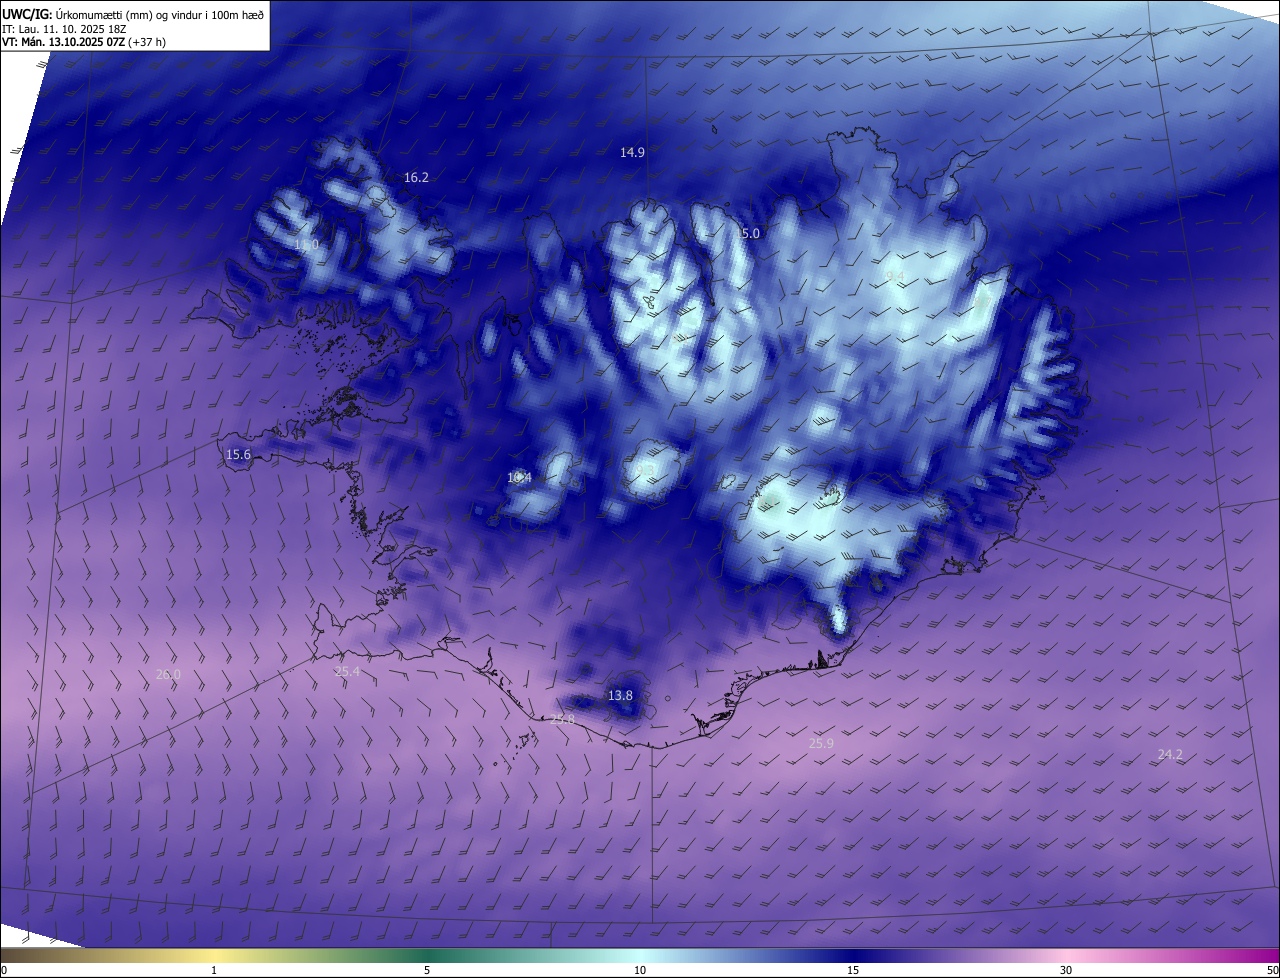Click the 15 tick on color scale
1280x978 pixels.
[x=853, y=971]
